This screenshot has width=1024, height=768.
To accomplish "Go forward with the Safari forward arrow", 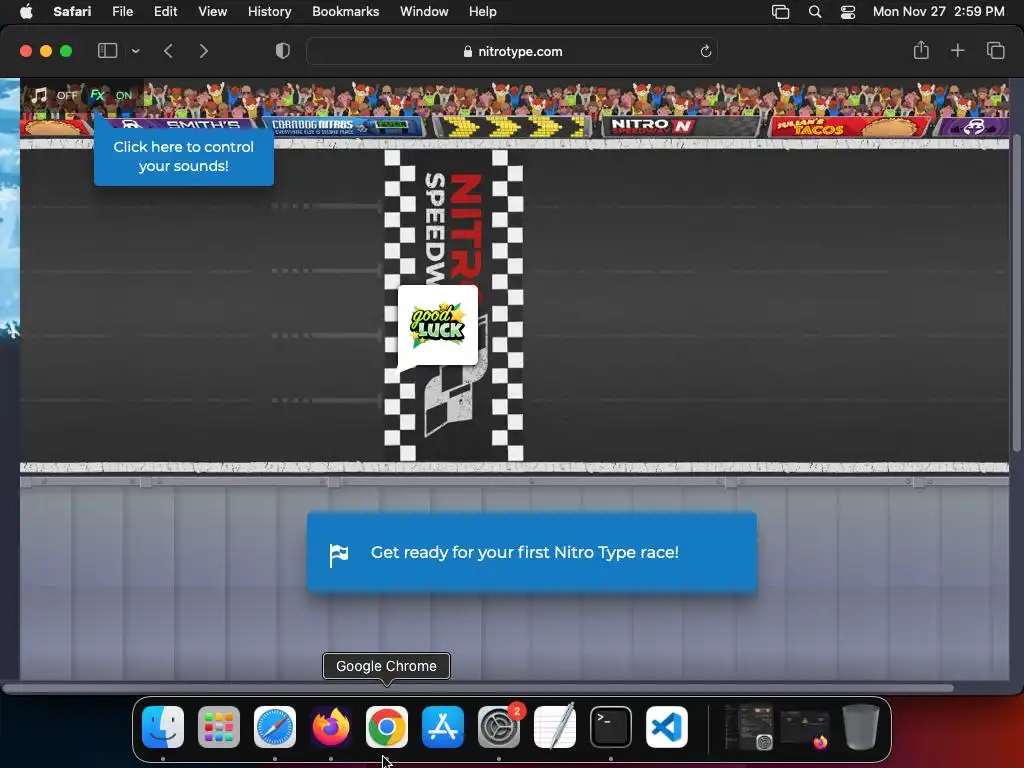I will [204, 51].
